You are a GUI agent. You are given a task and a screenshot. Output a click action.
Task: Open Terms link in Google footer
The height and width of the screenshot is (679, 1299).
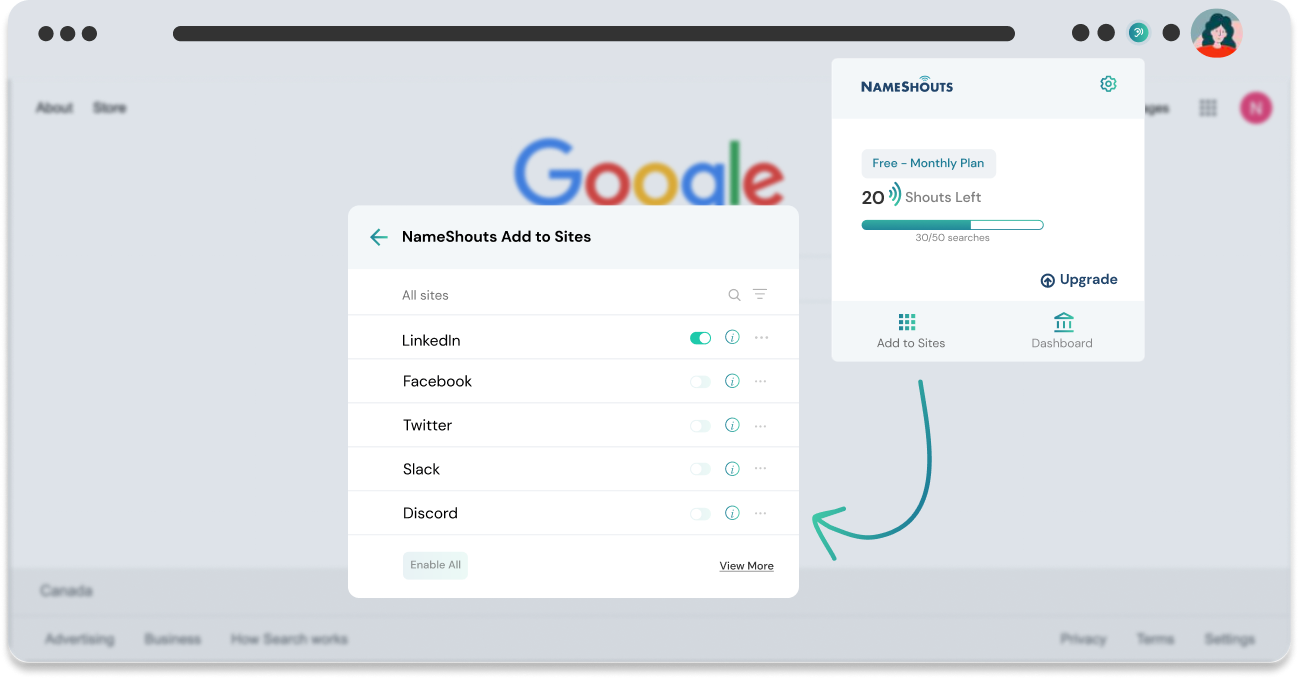1155,639
